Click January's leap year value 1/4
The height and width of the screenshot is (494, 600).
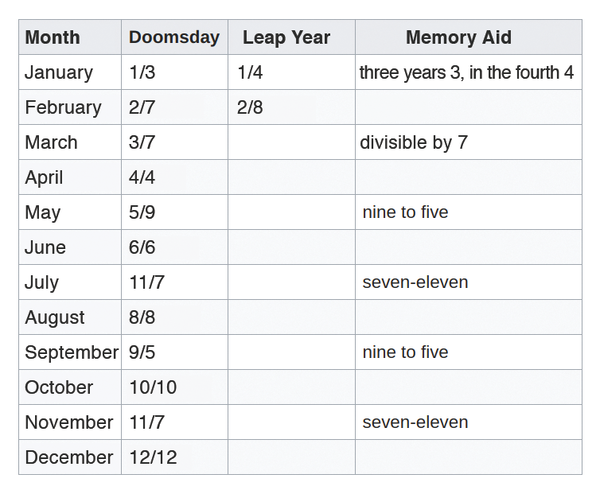click(x=250, y=73)
